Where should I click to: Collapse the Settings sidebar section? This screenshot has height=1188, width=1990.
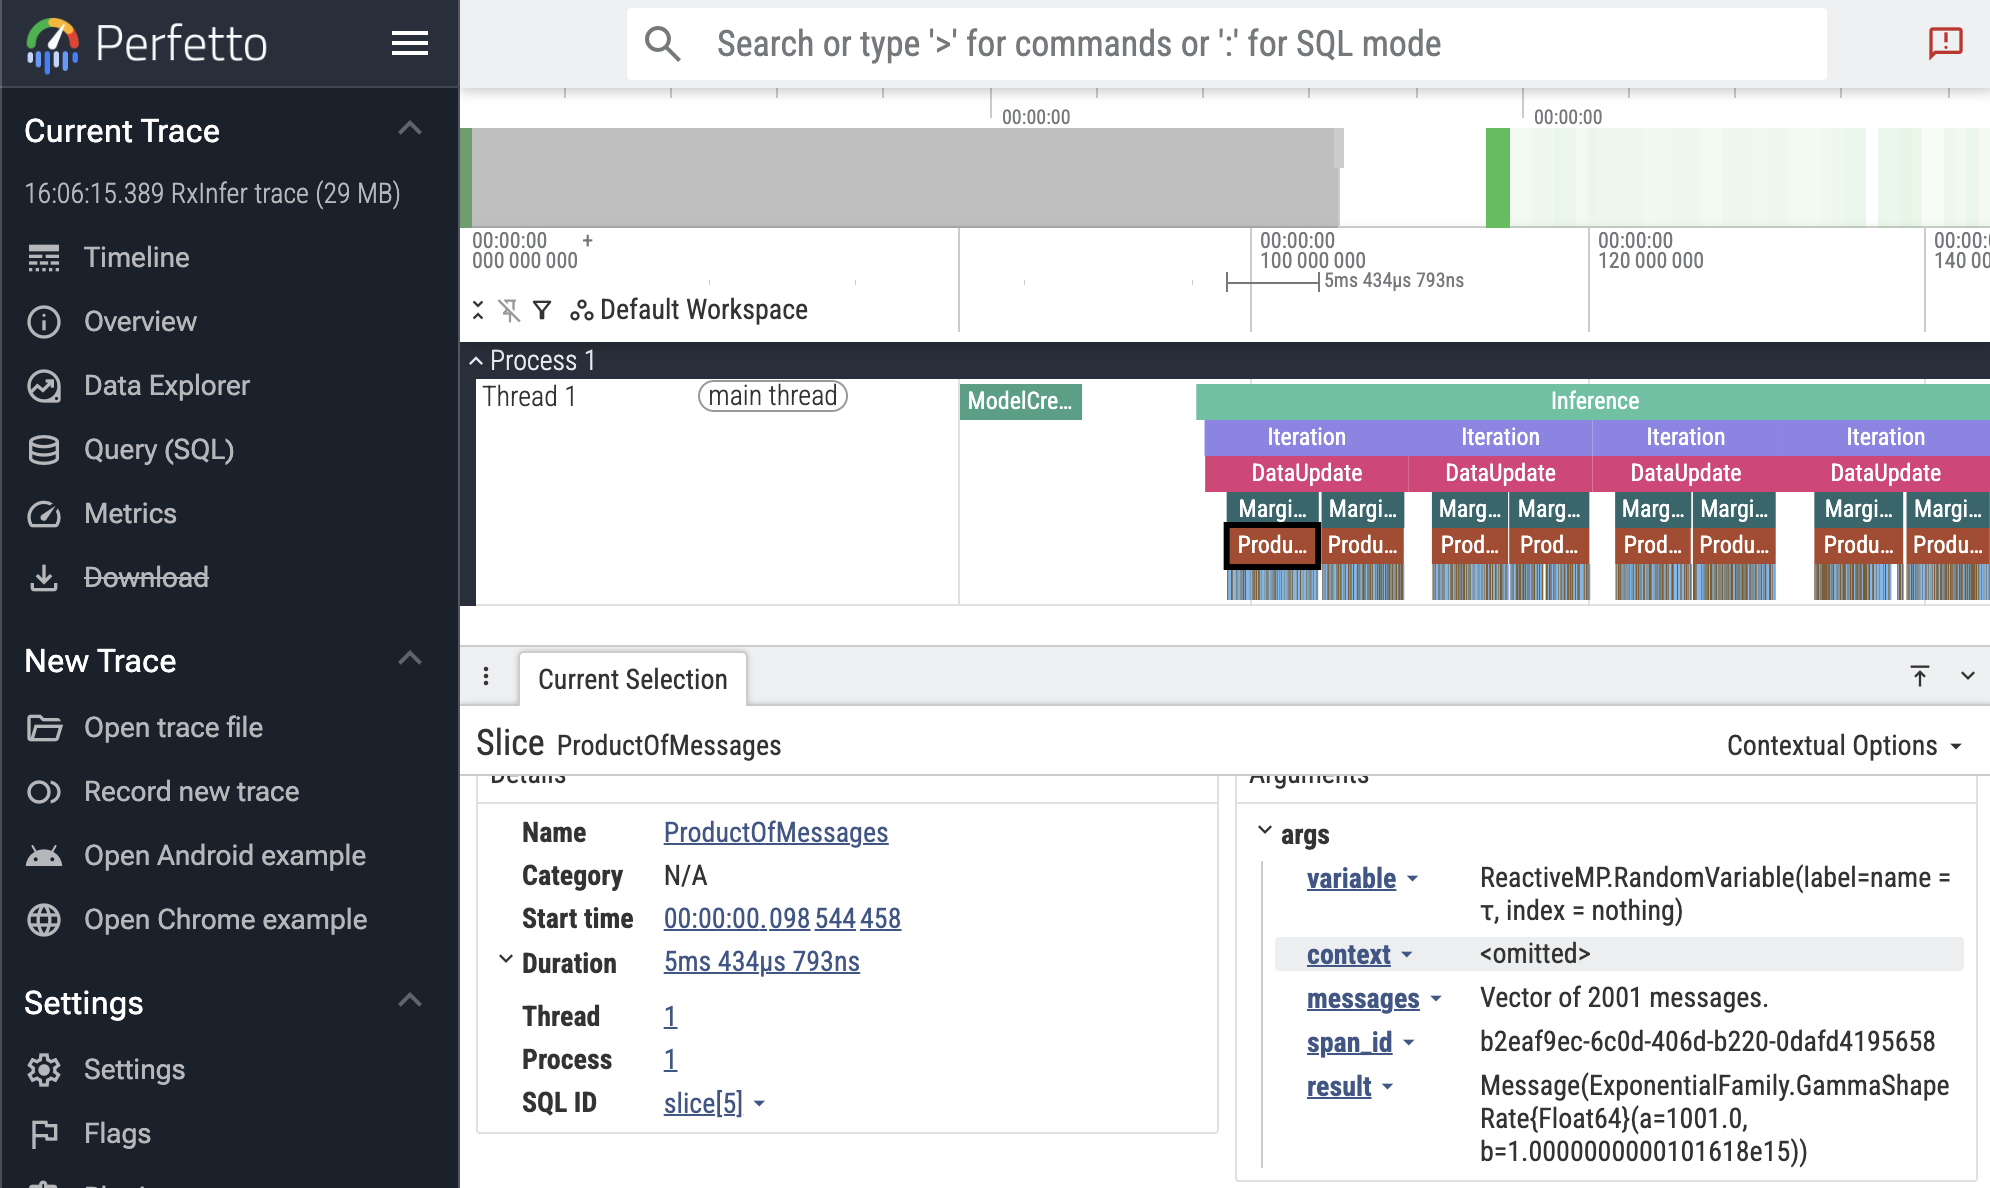[x=410, y=1001]
